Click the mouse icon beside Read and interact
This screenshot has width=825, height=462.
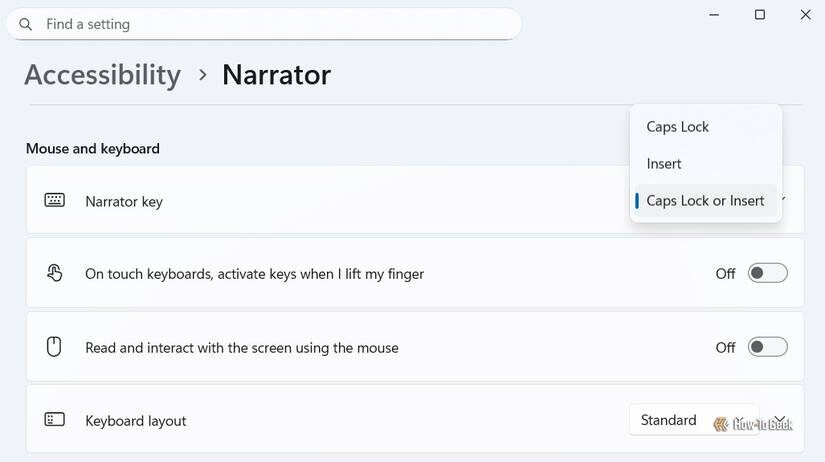55,348
